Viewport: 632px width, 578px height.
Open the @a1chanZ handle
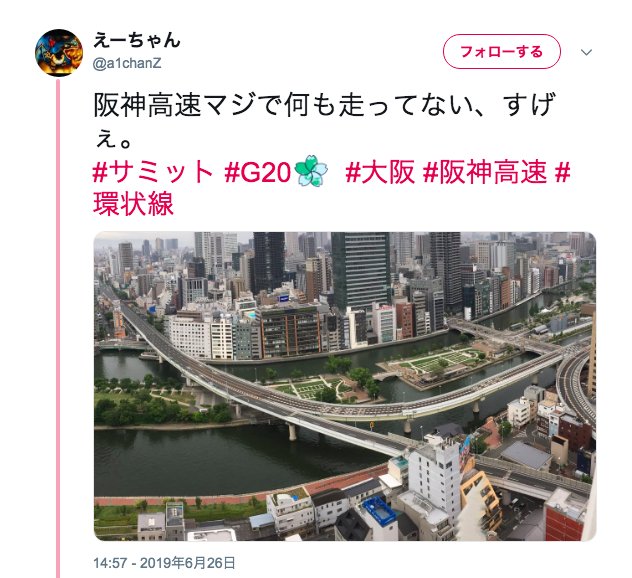127,64
